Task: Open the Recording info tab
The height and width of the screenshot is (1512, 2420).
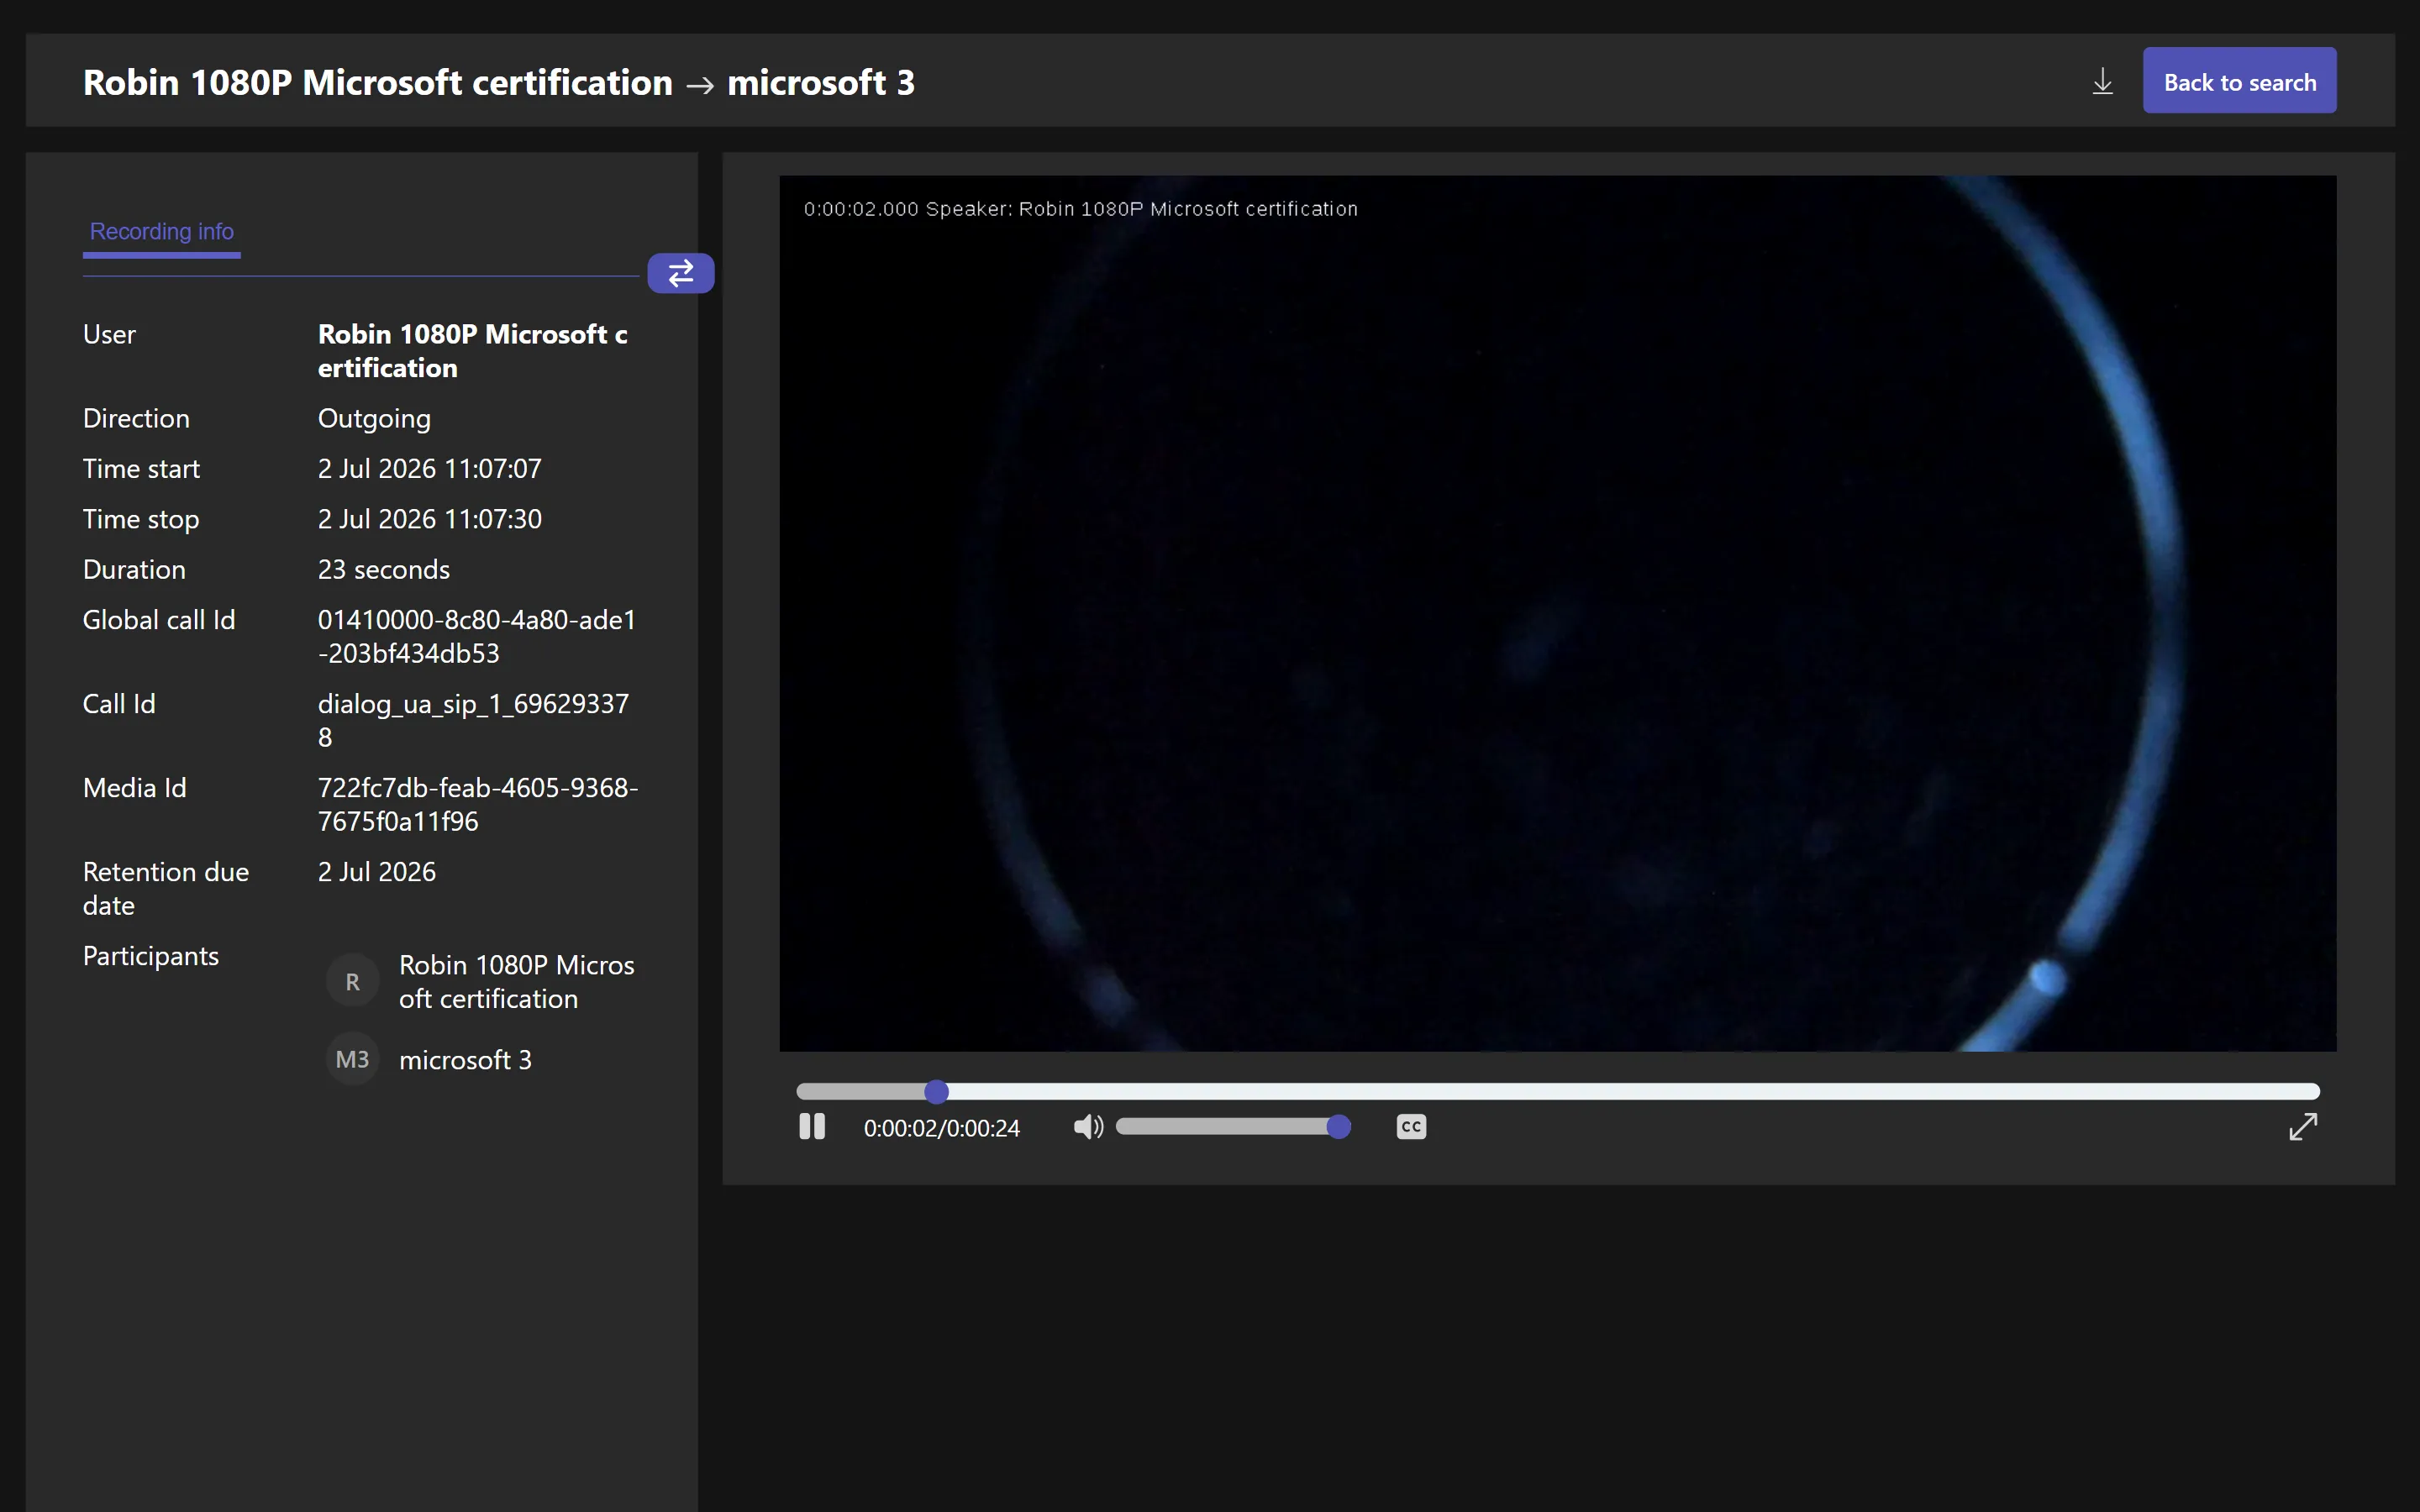Action: (162, 232)
